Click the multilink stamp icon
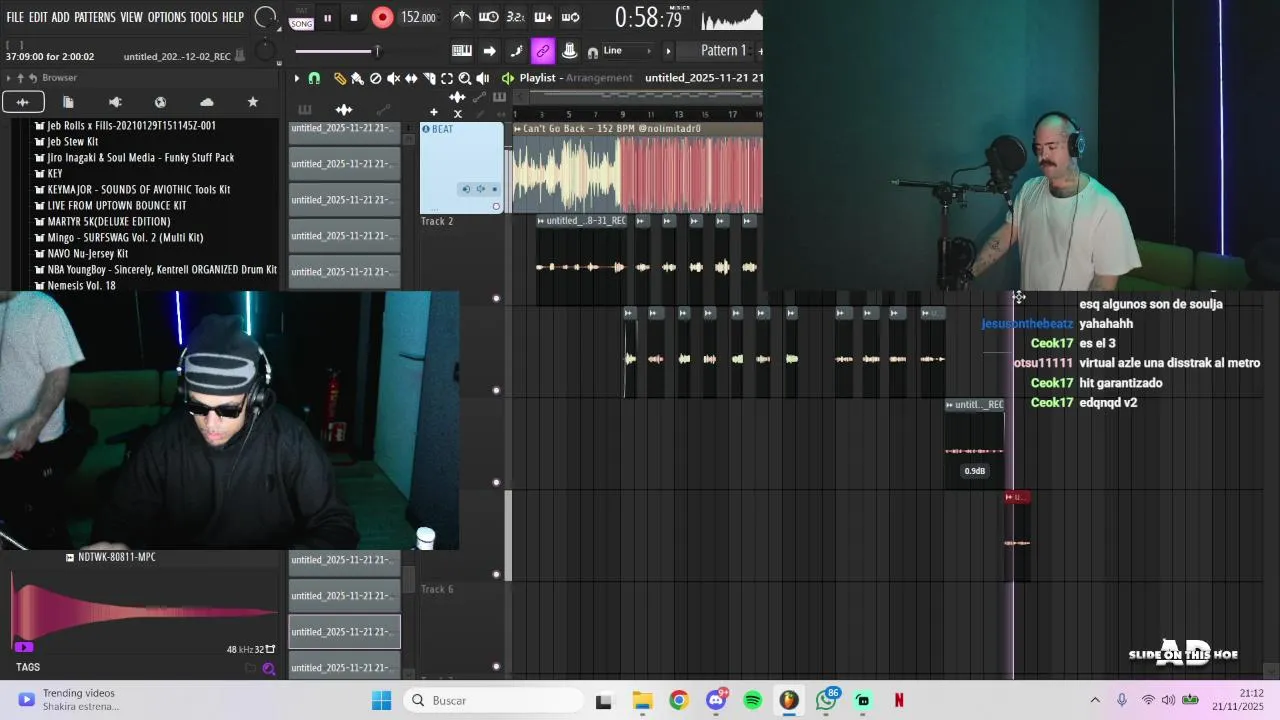Image resolution: width=1280 pixels, height=720 pixels. click(569, 51)
